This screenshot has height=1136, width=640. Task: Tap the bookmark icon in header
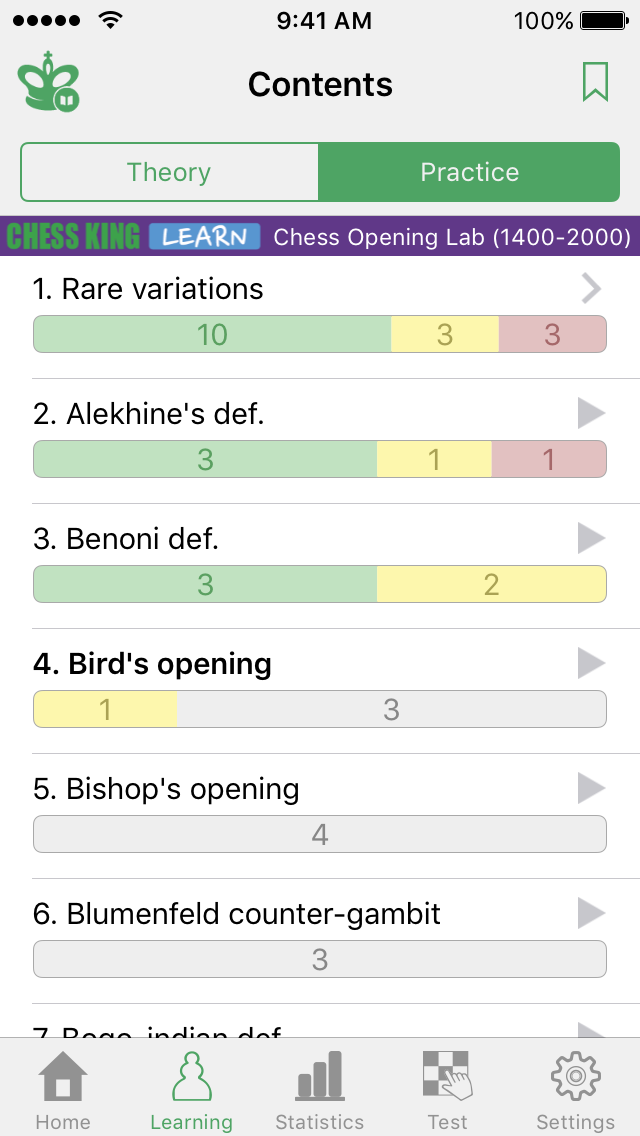tap(595, 82)
